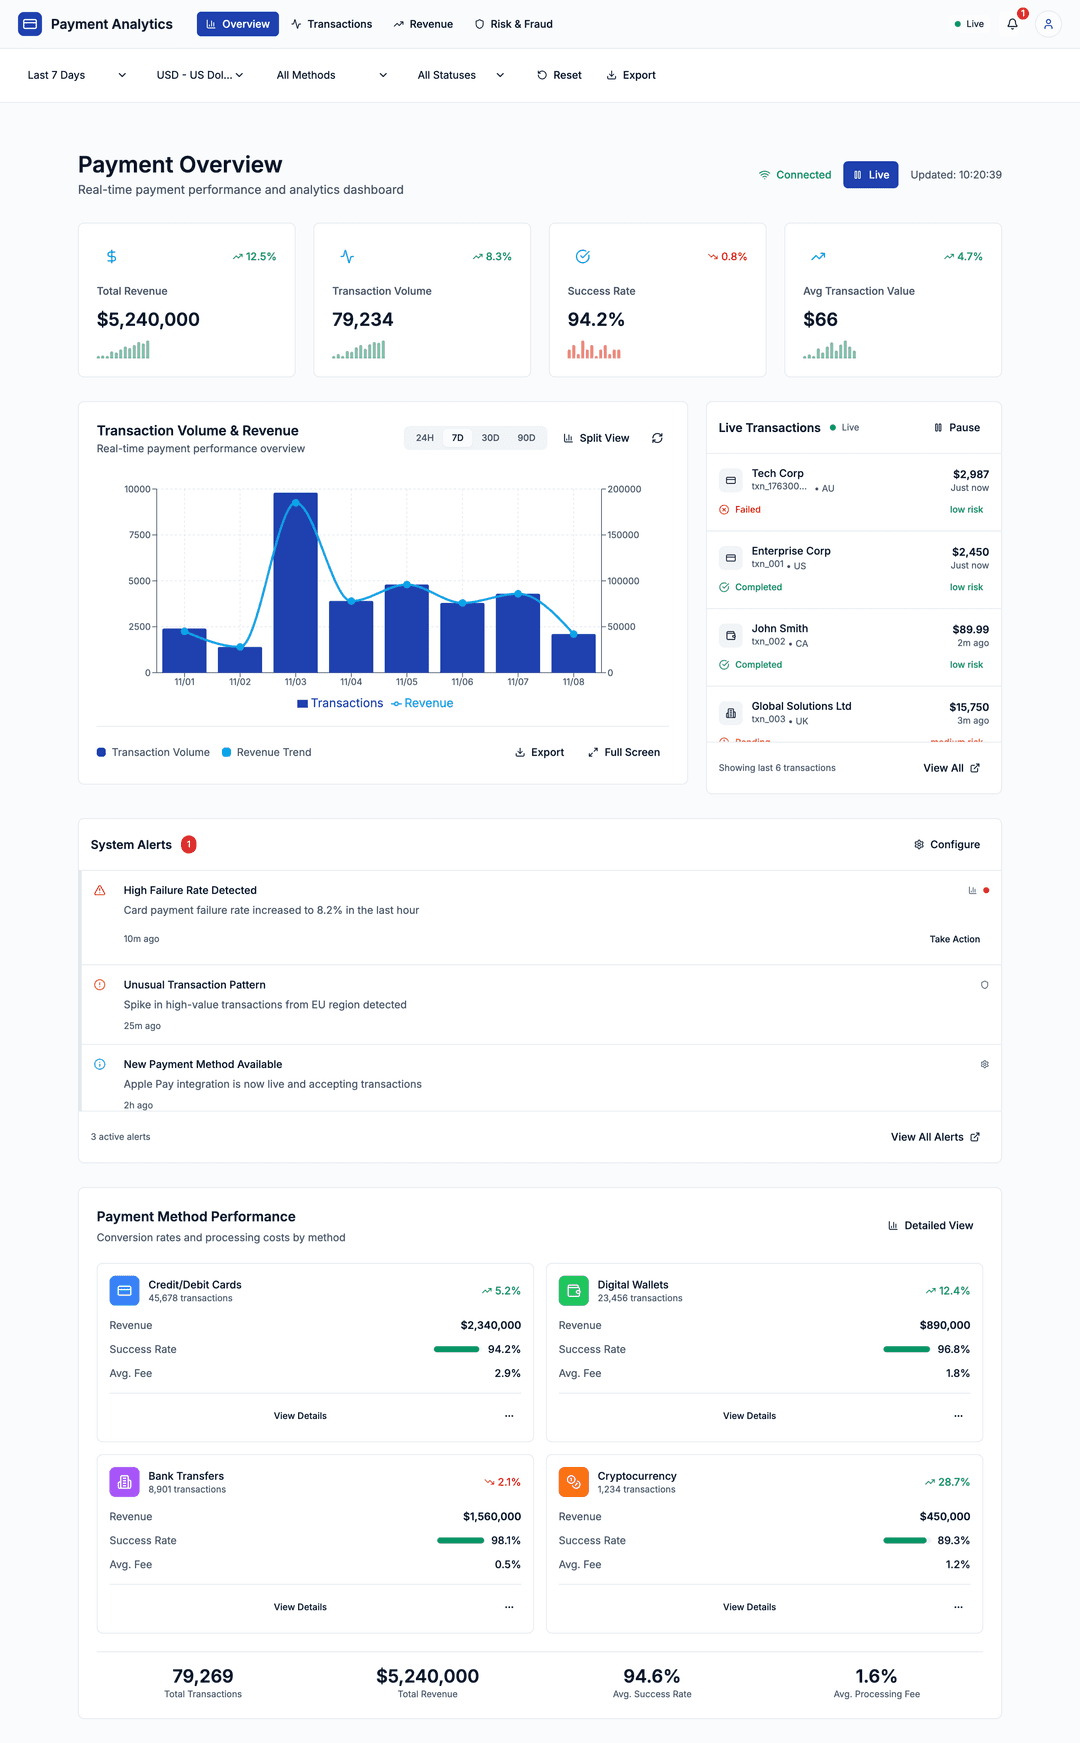The image size is (1080, 1743).
Task: Toggle Split View on the chart
Action: (x=596, y=438)
